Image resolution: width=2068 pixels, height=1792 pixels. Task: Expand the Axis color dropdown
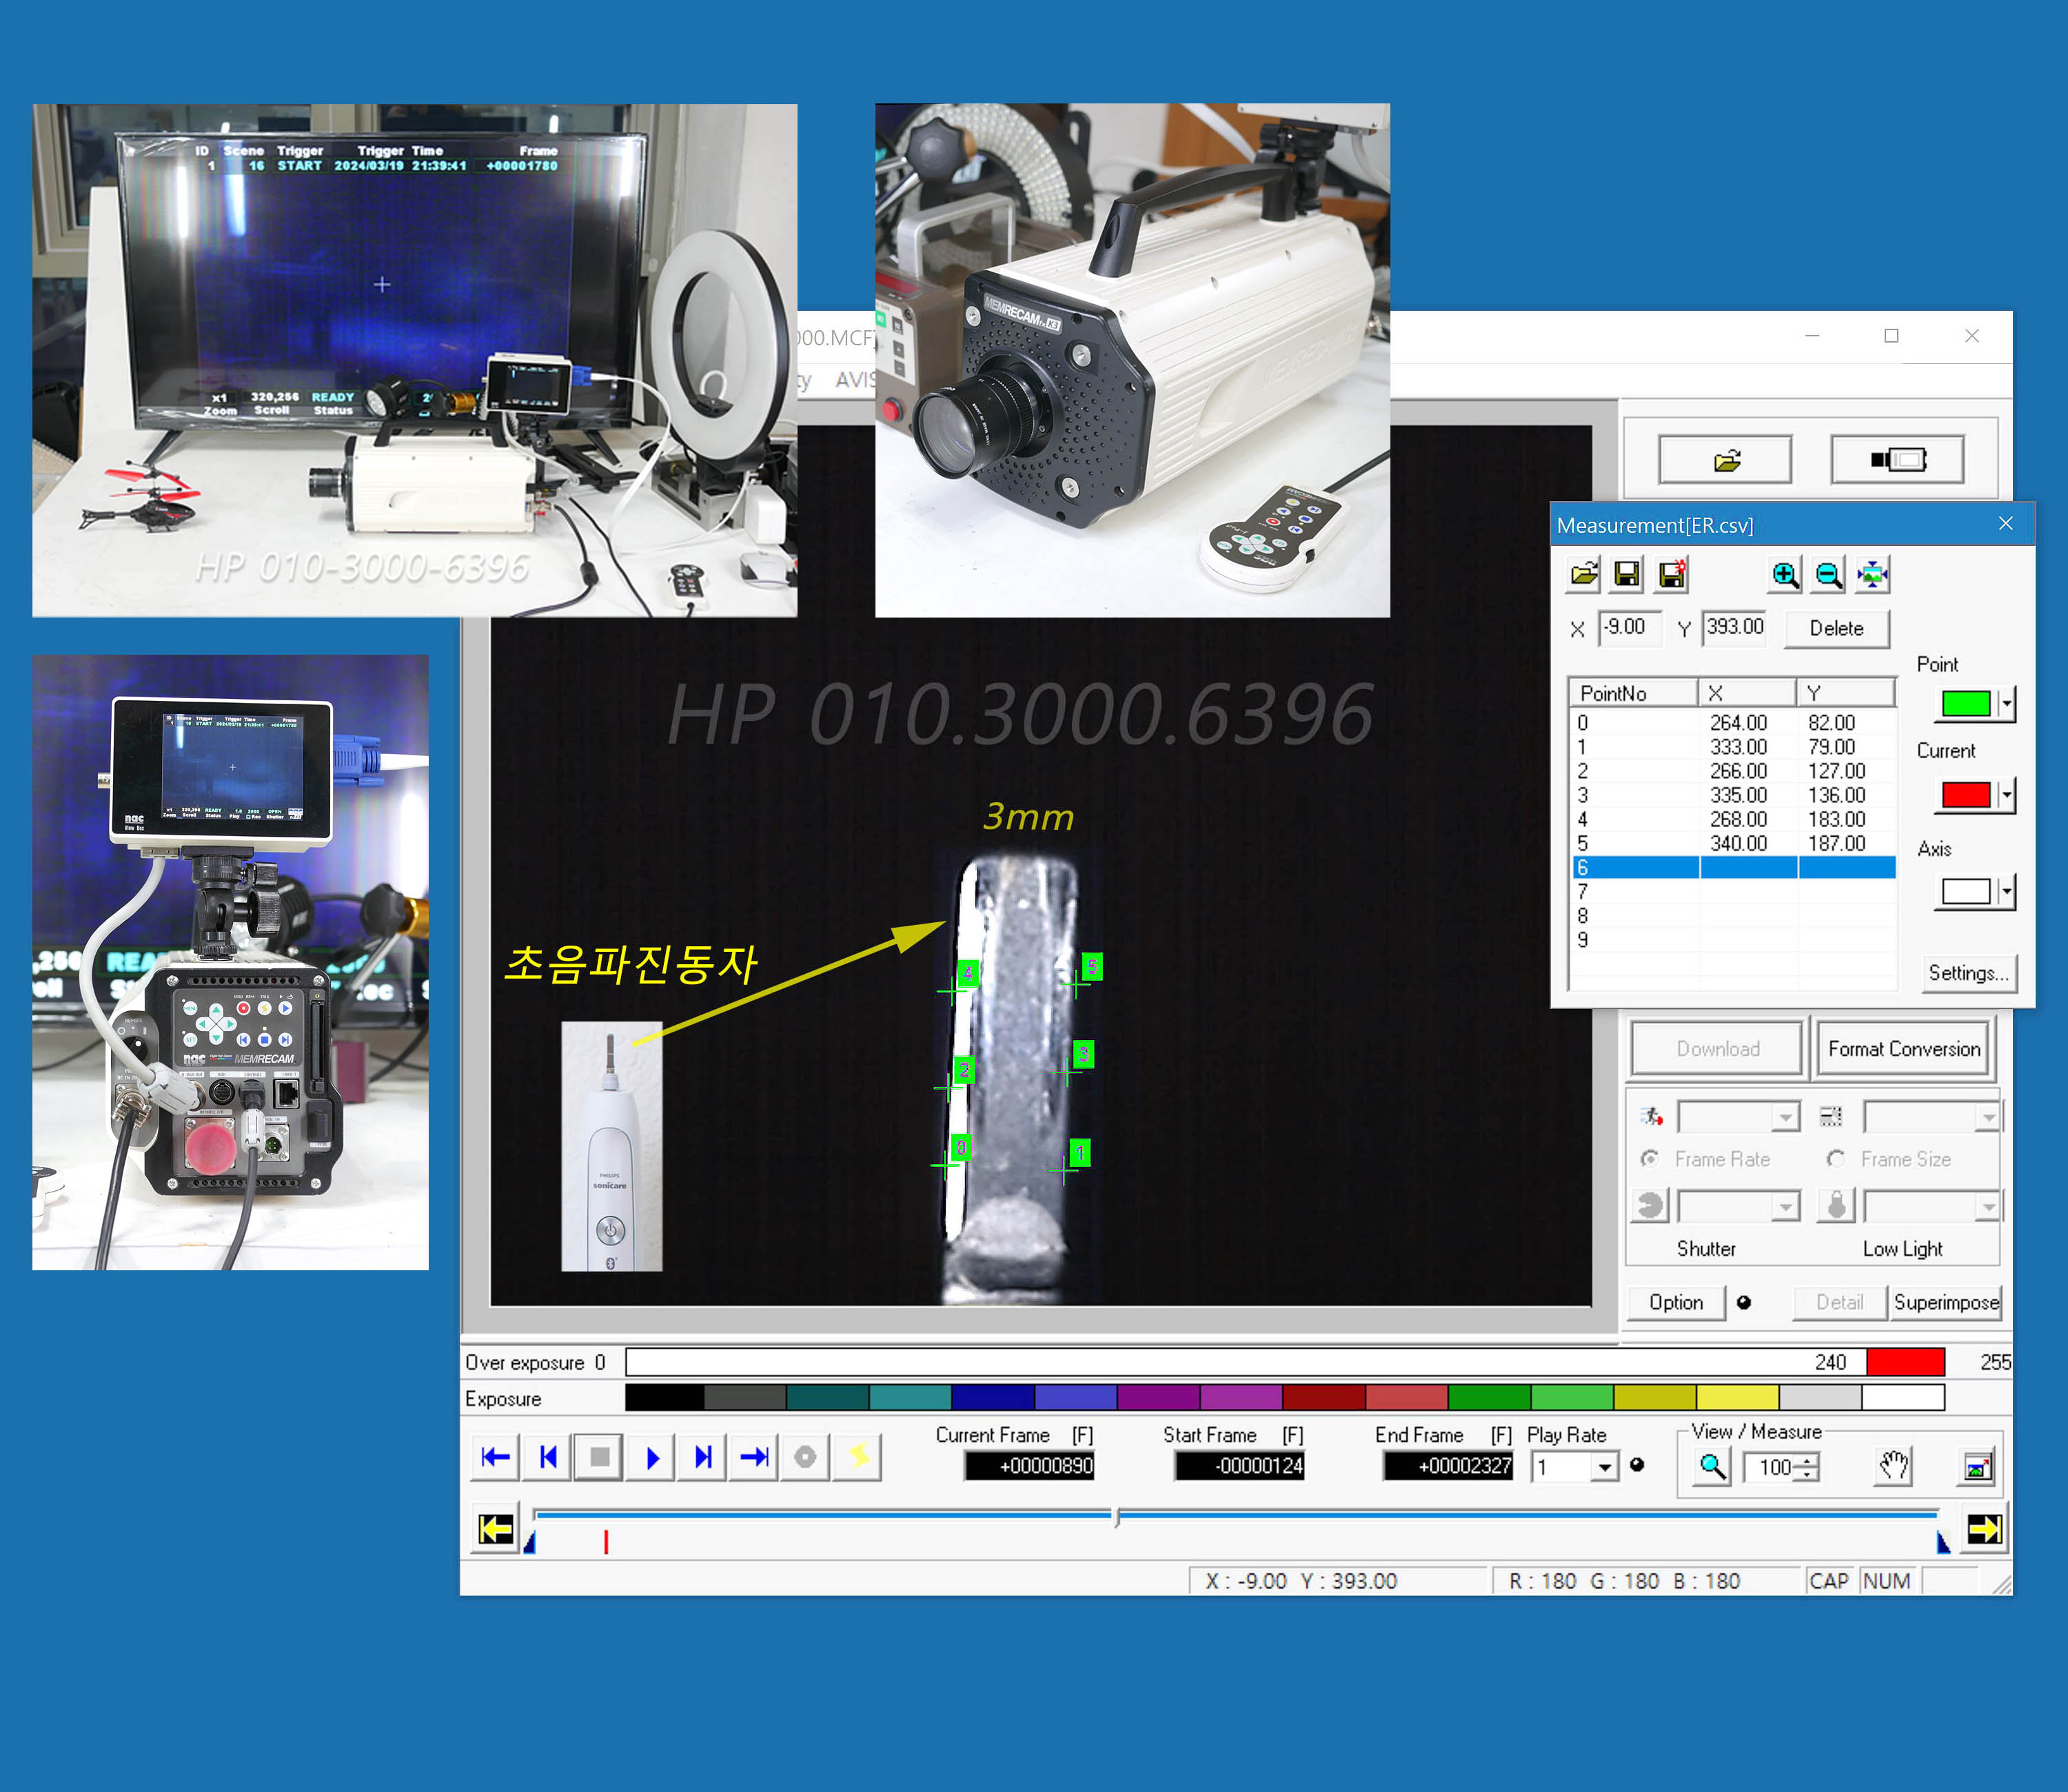coord(2006,891)
